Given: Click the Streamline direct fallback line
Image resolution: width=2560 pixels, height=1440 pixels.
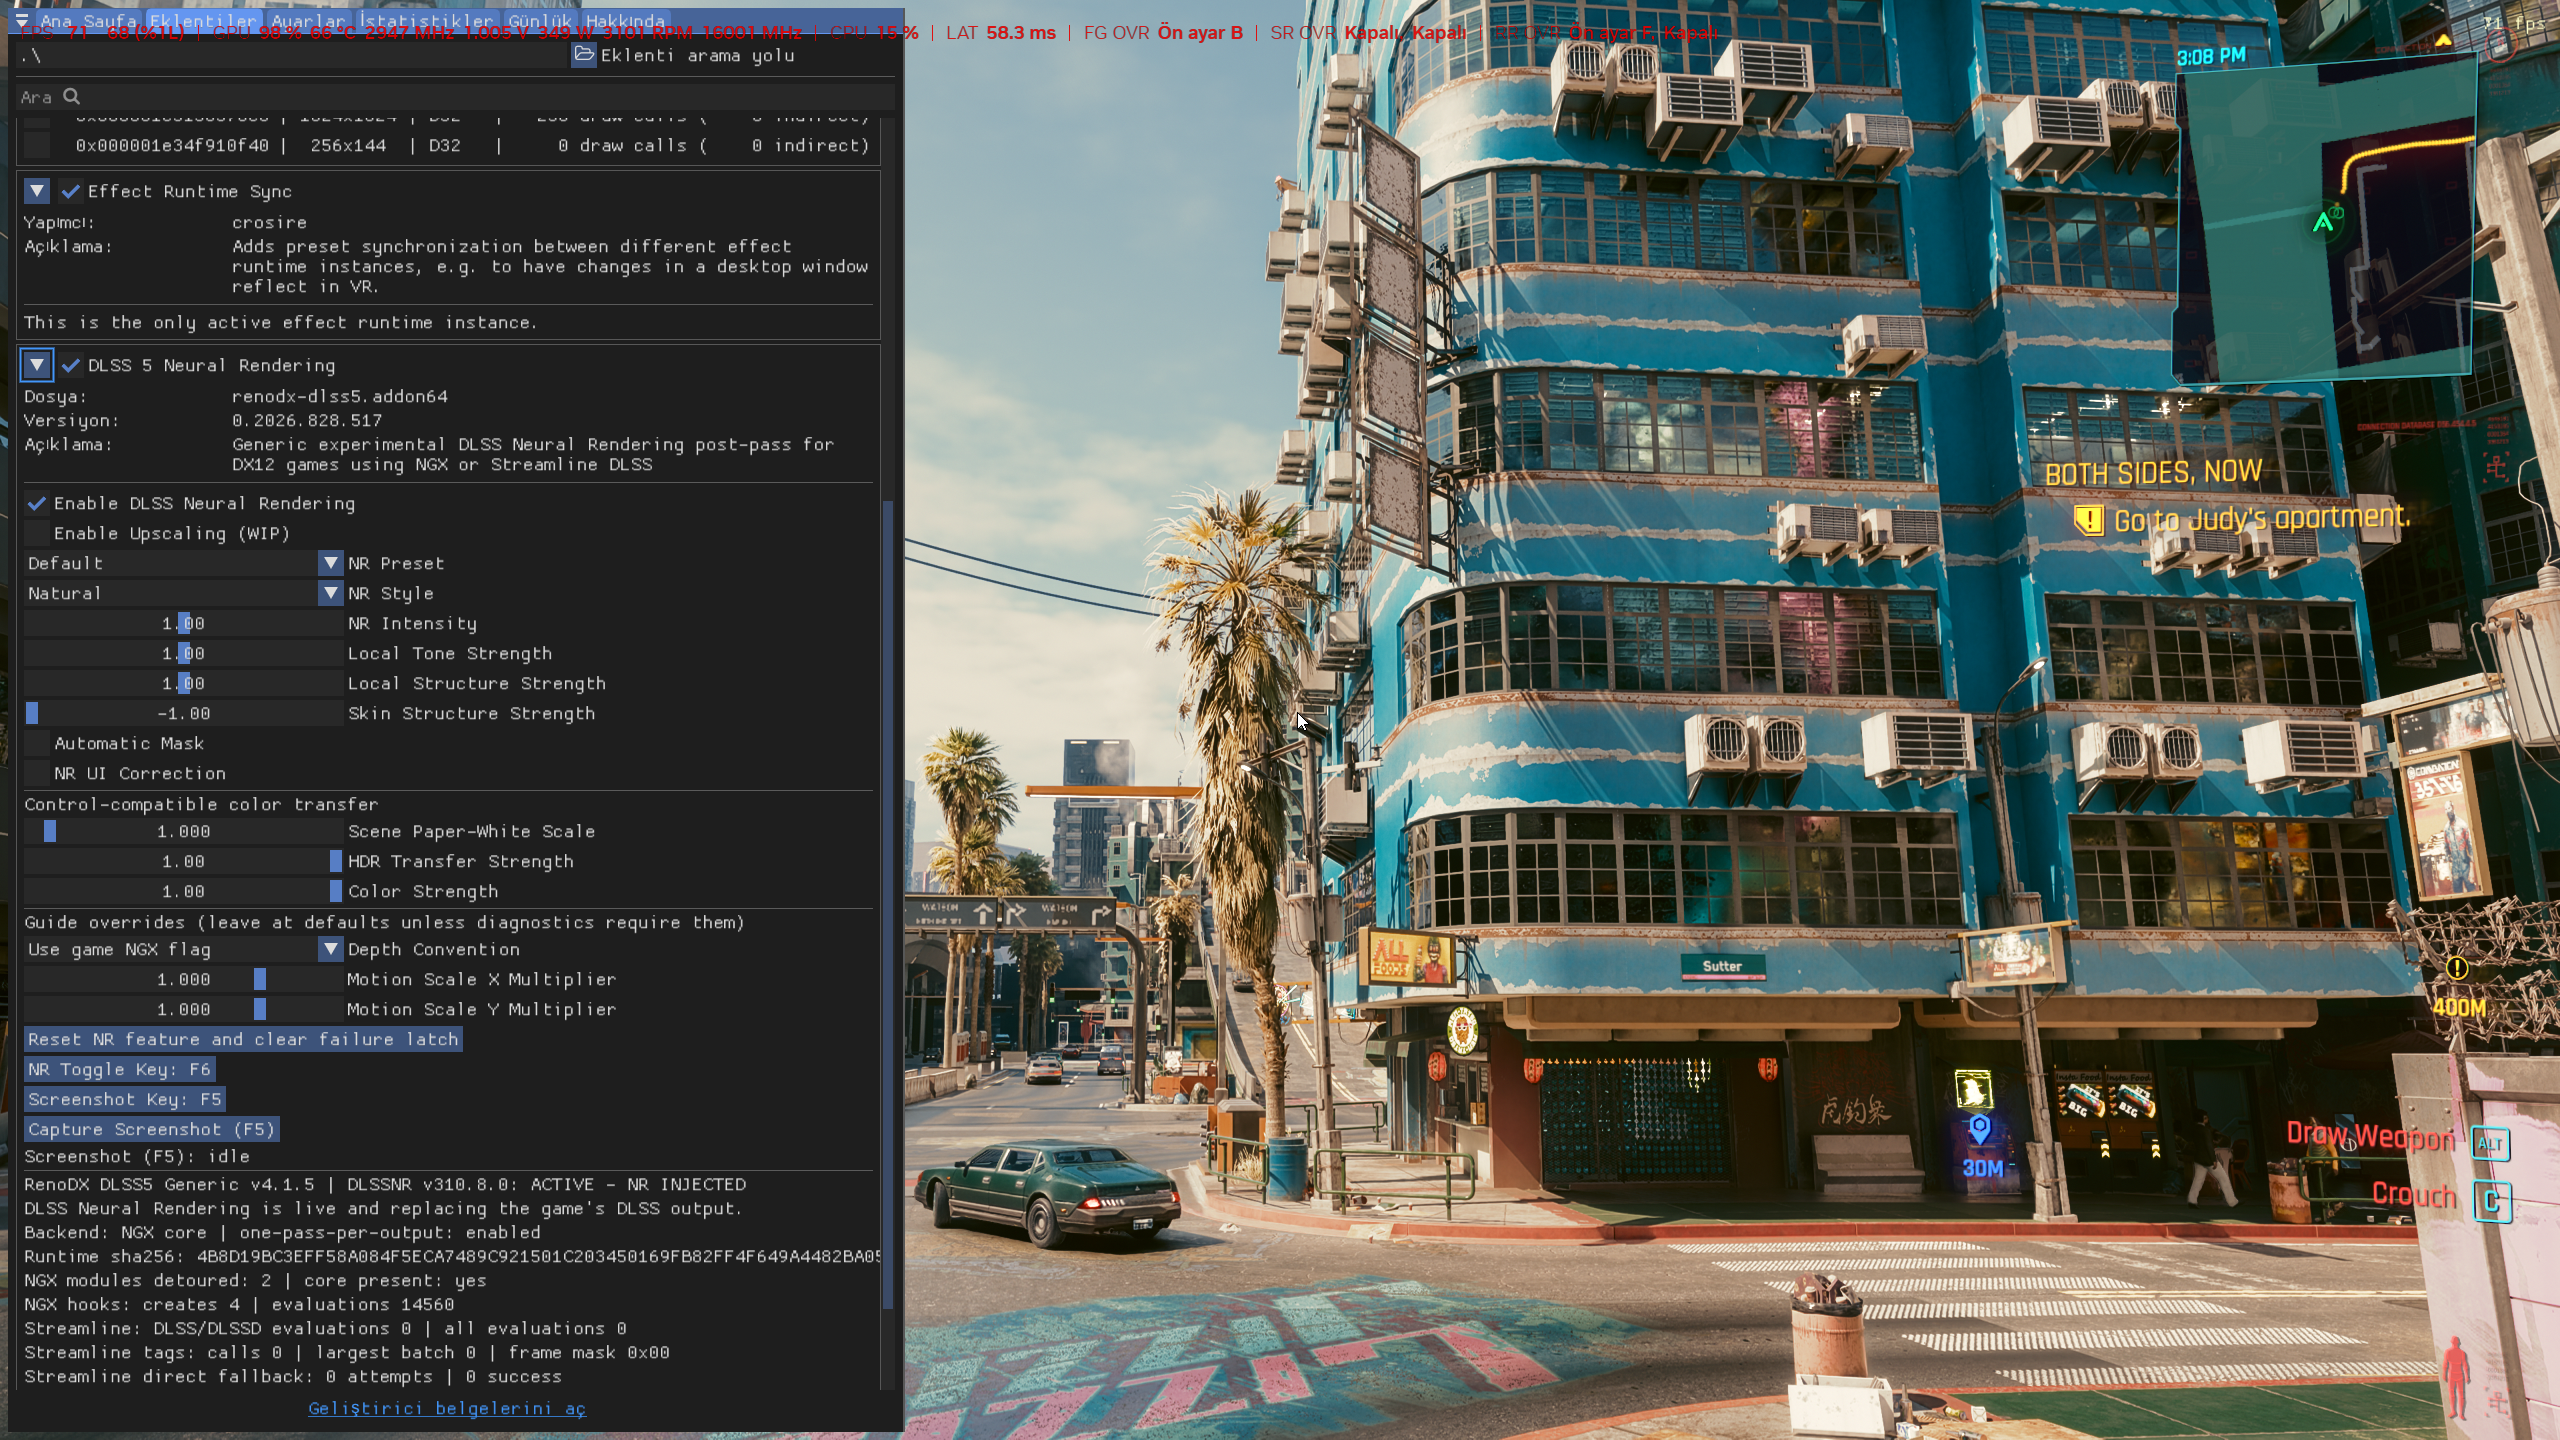Looking at the screenshot, I should pyautogui.click(x=293, y=1376).
